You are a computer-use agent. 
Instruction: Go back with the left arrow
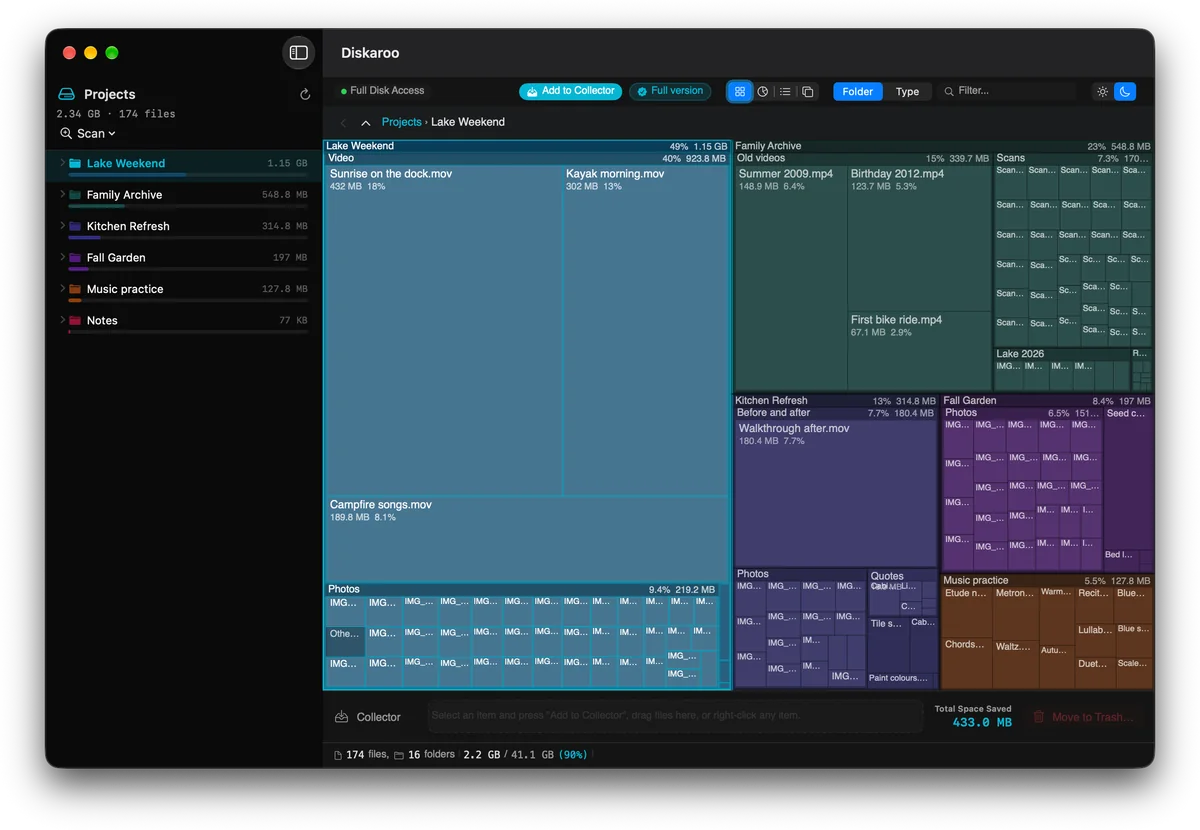point(344,122)
